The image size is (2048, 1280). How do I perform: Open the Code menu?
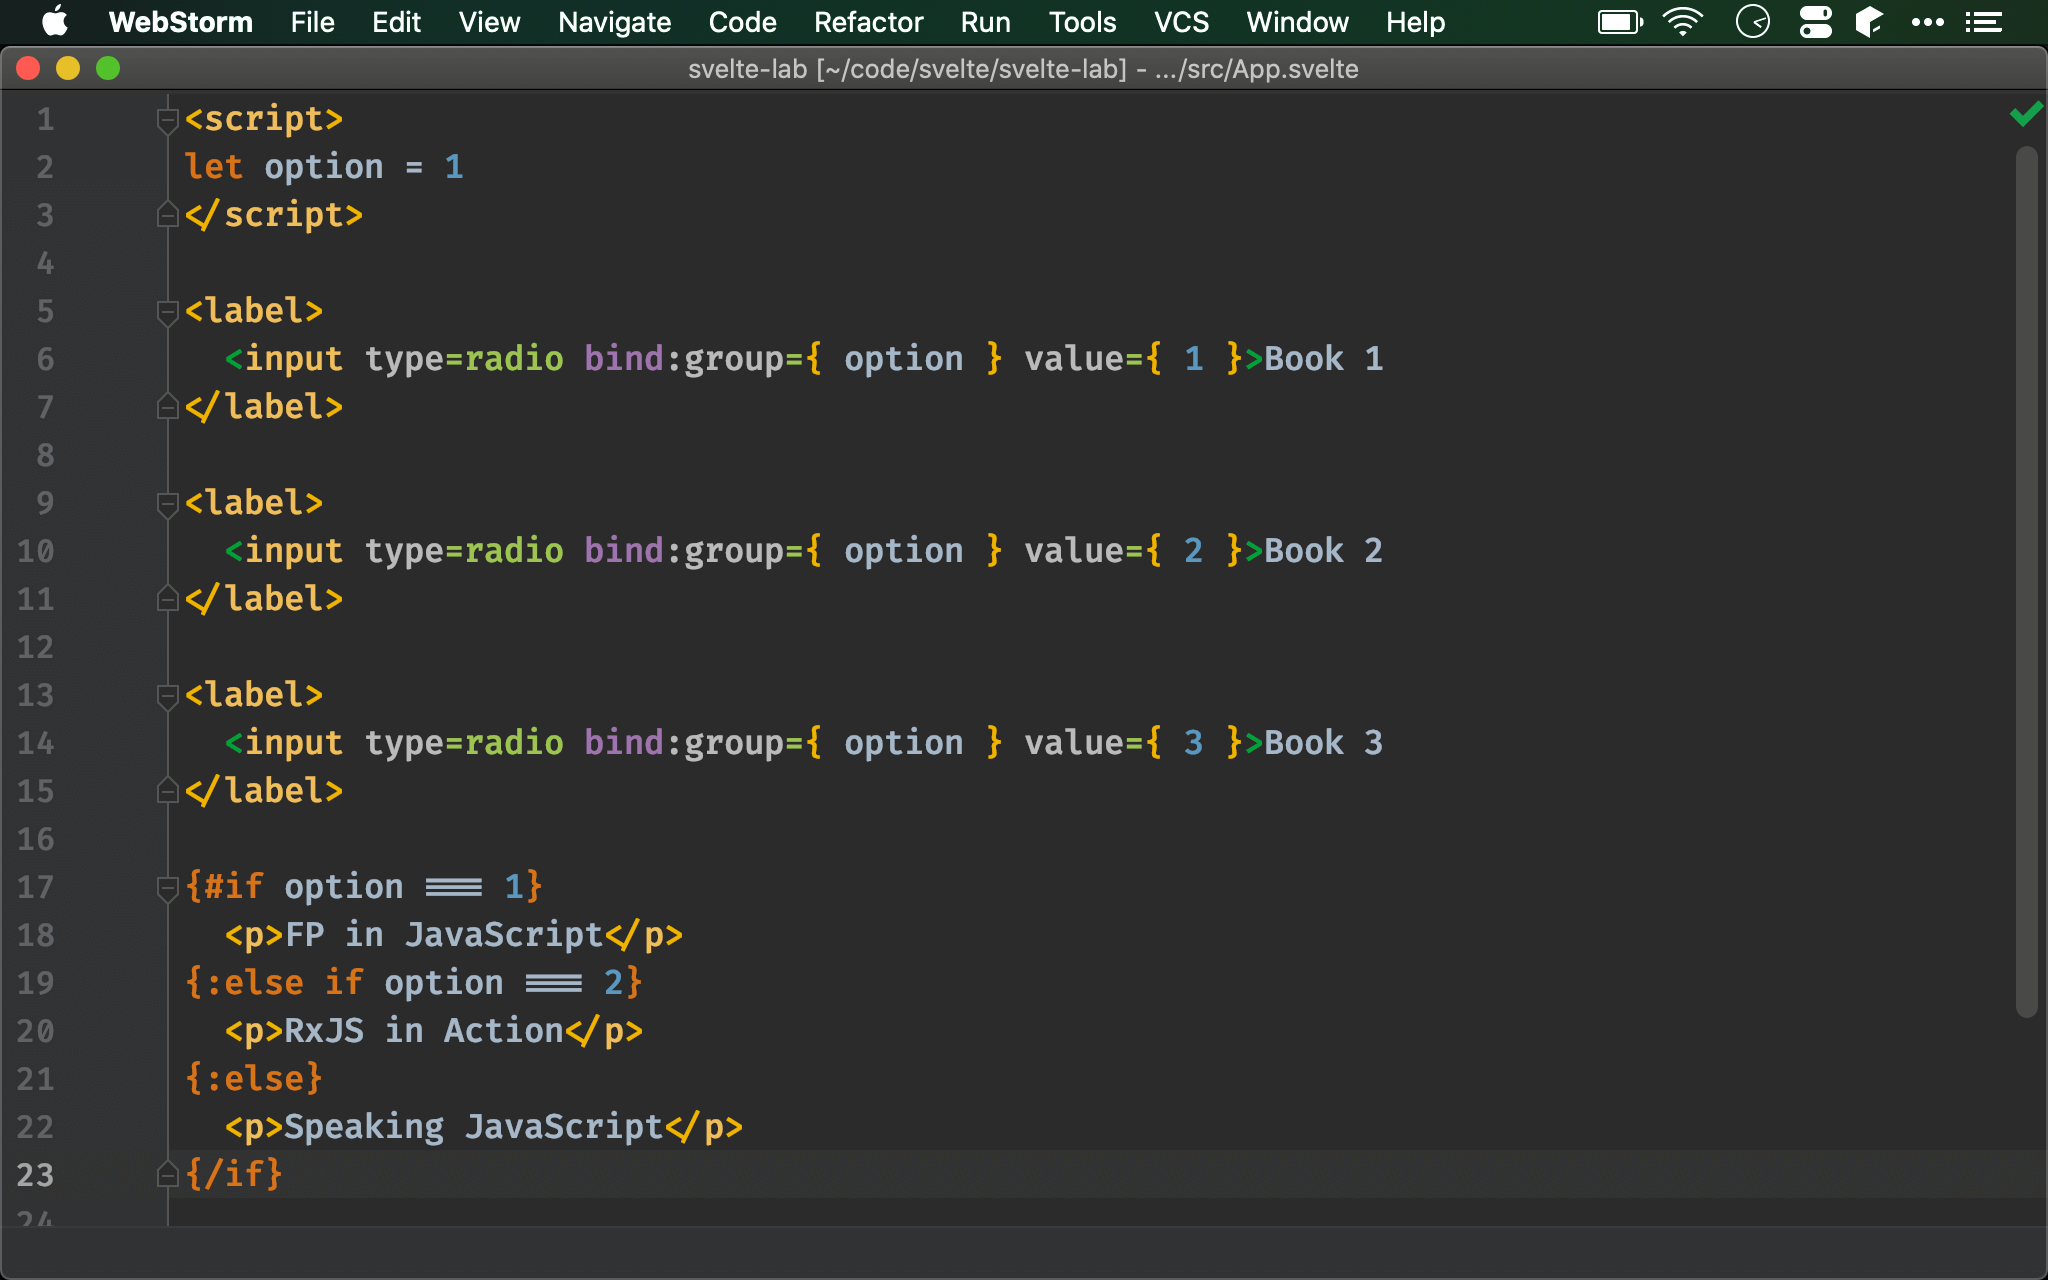coord(742,22)
